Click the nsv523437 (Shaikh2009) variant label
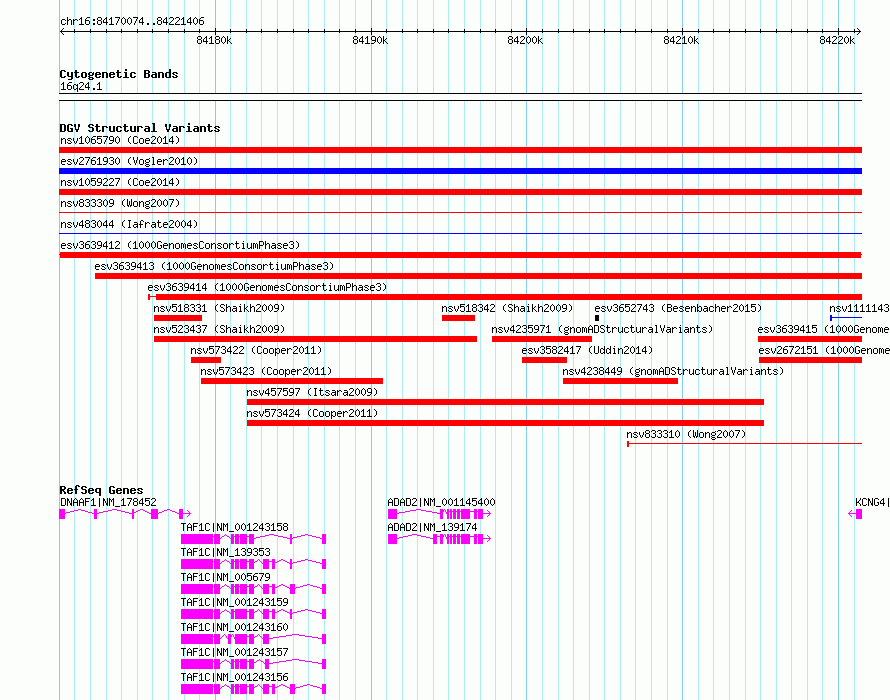 219,329
